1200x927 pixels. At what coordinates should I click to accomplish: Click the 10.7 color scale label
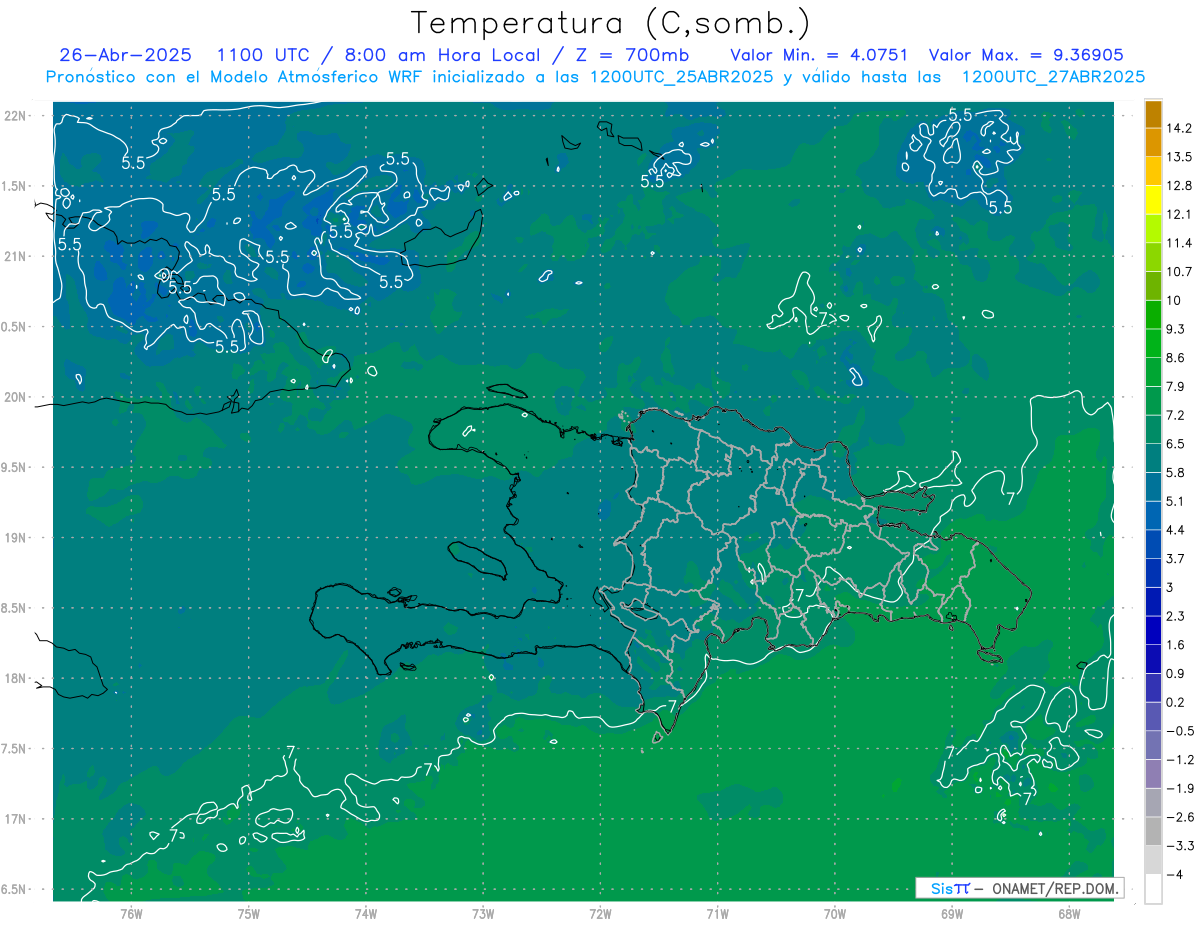(1180, 272)
